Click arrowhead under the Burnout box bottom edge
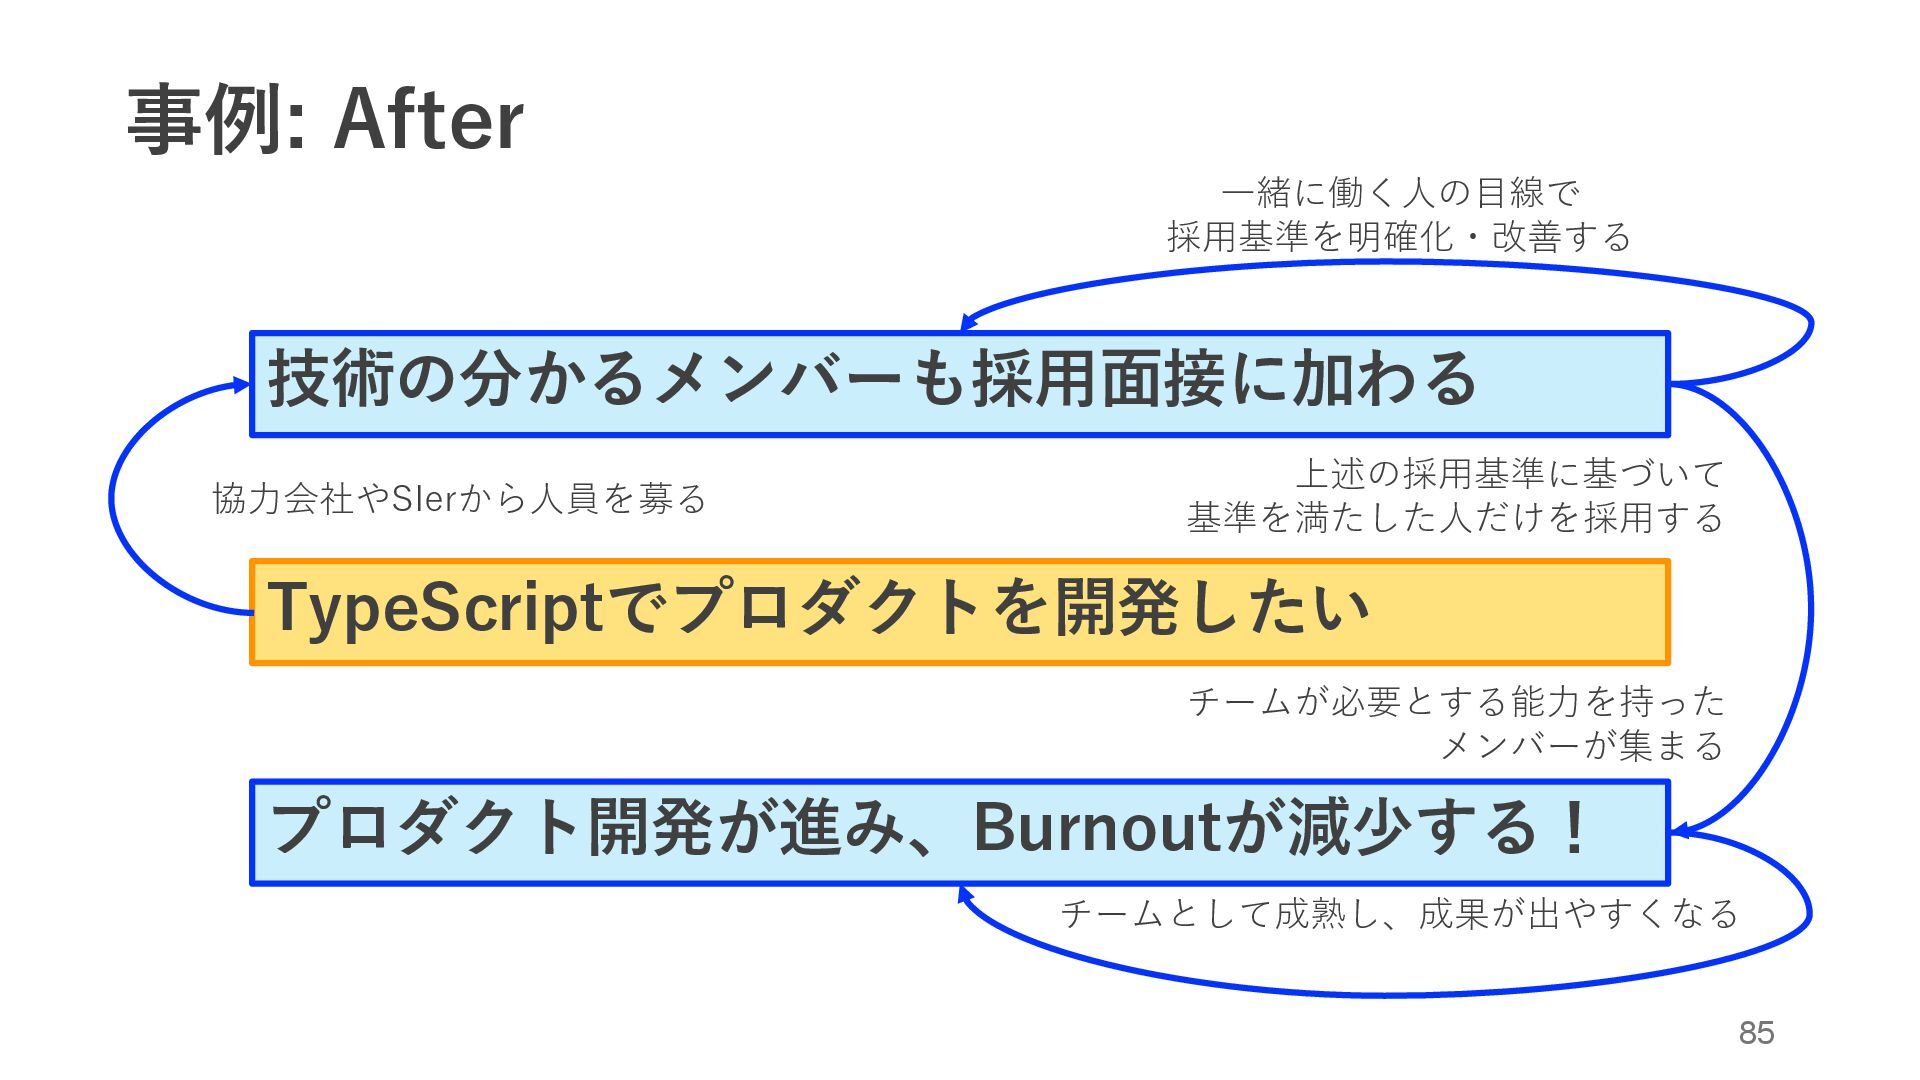 (965, 894)
